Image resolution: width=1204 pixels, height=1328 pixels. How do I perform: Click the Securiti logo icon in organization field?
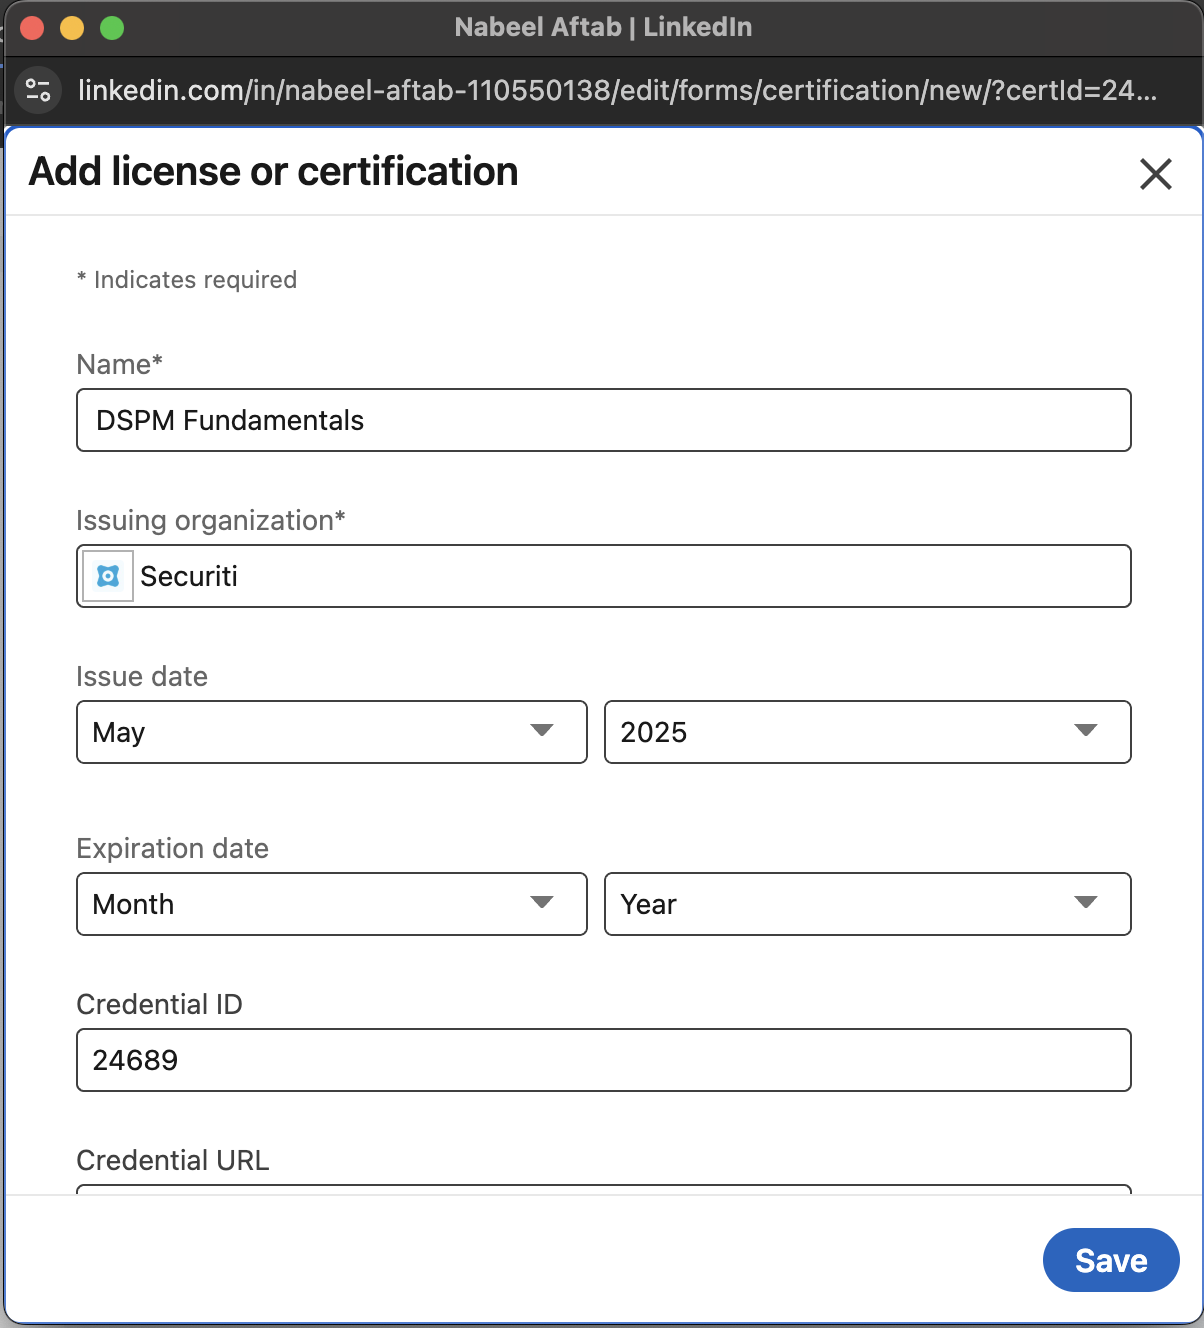click(108, 576)
